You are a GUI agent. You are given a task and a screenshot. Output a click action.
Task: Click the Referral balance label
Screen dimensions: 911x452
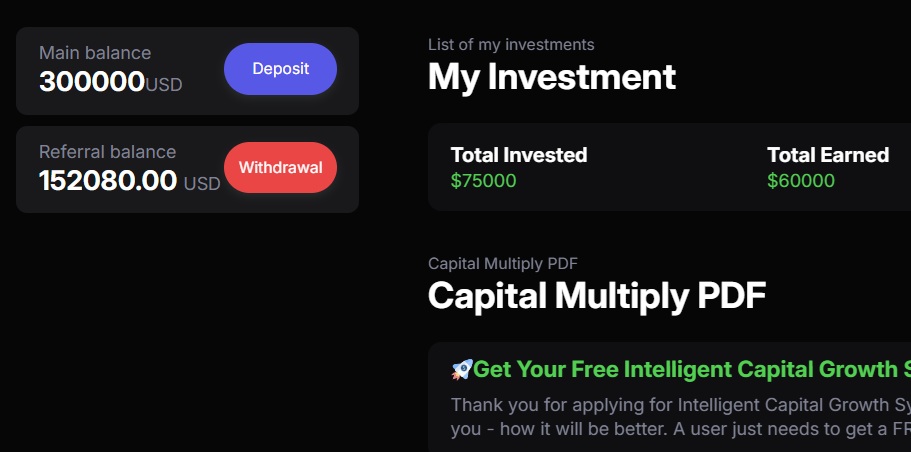[107, 152]
